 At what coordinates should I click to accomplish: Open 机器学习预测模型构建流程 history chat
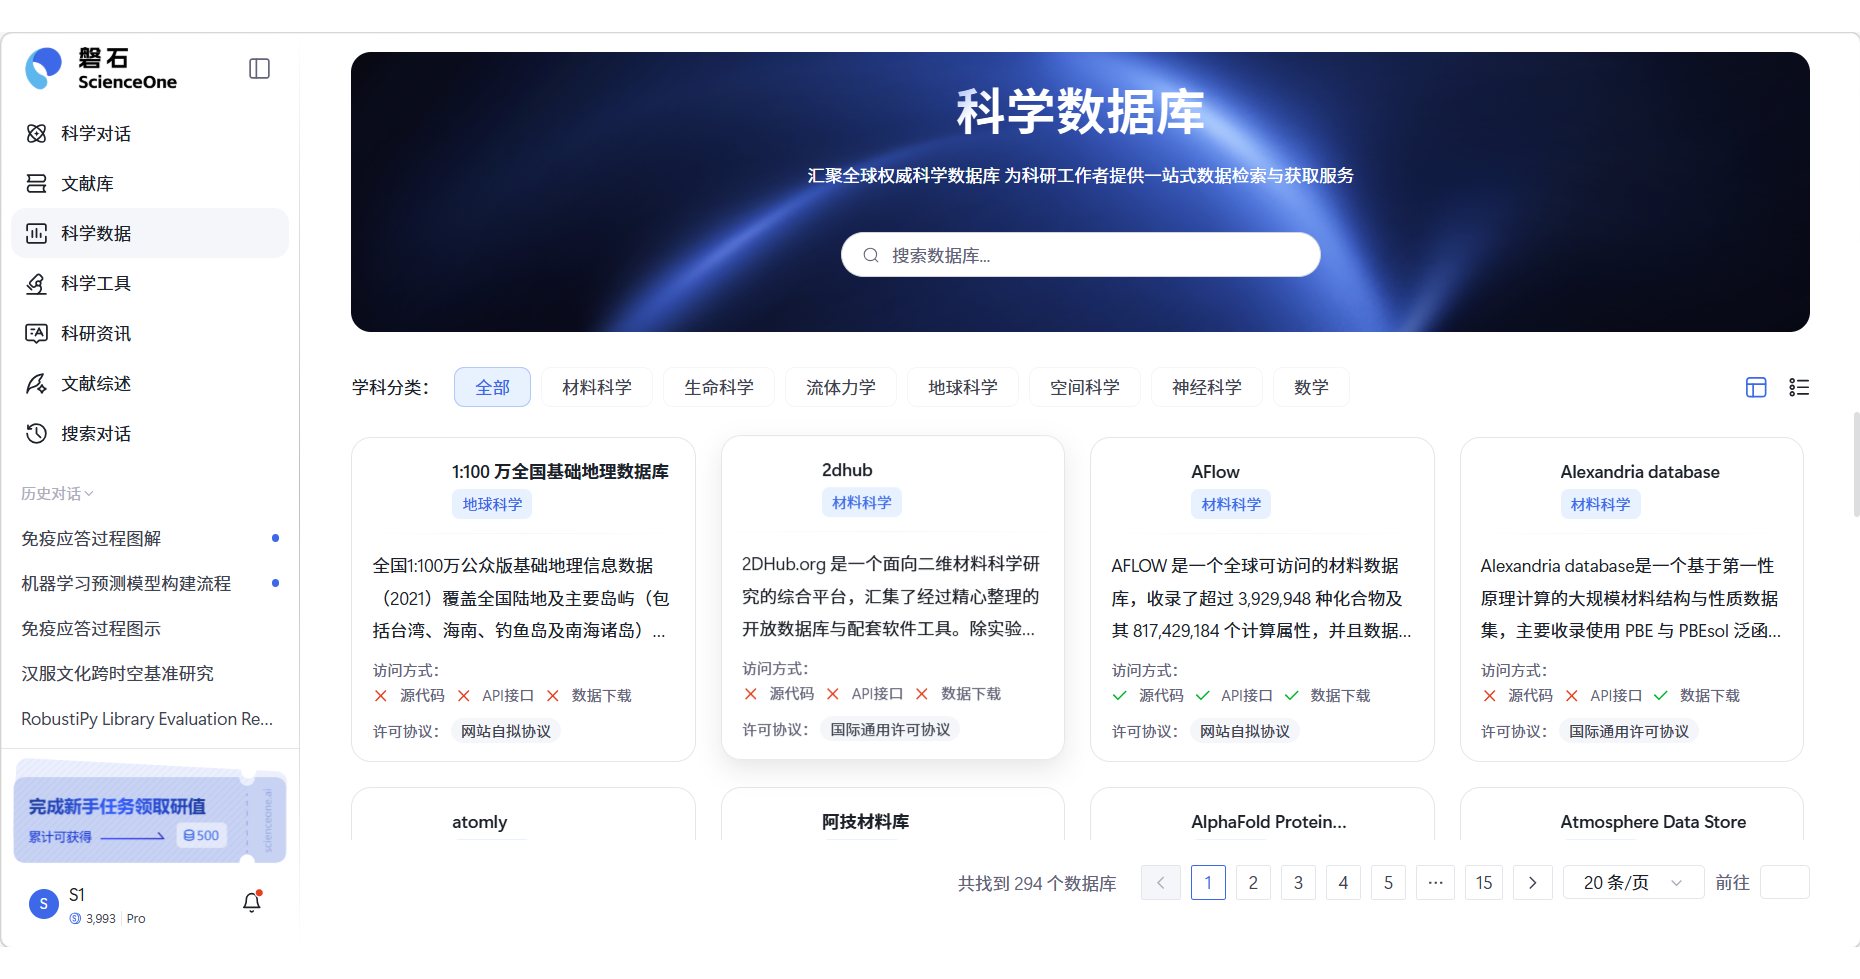point(150,583)
